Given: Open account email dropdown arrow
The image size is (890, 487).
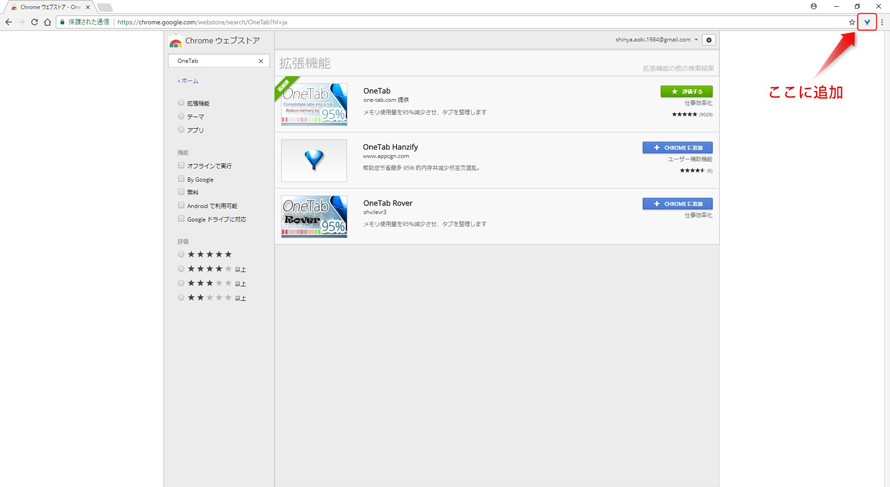Looking at the screenshot, I should (696, 40).
